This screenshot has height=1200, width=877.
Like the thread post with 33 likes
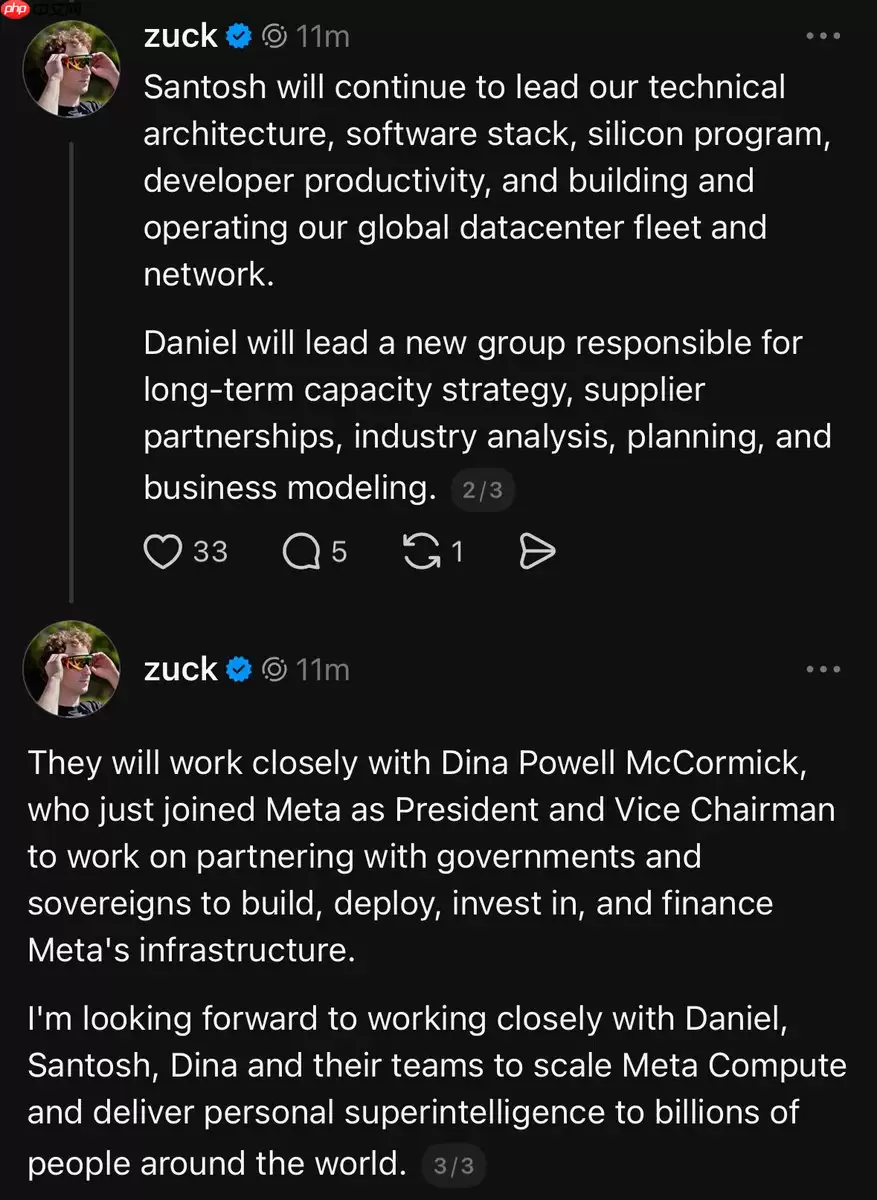click(x=162, y=551)
